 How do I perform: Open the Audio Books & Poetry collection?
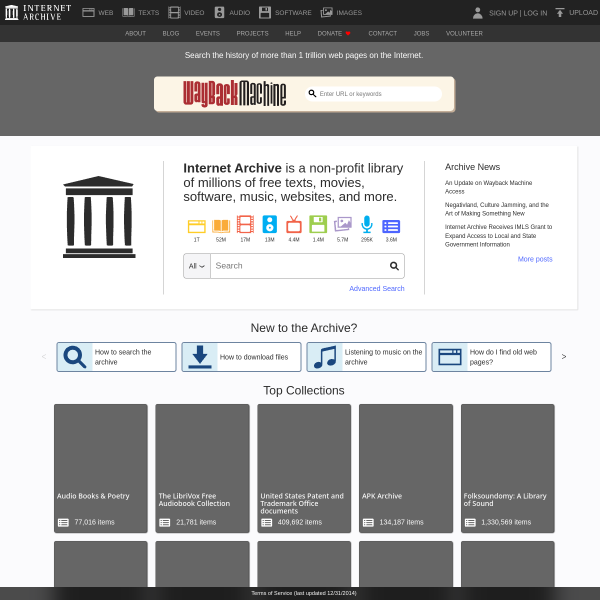tap(101, 468)
